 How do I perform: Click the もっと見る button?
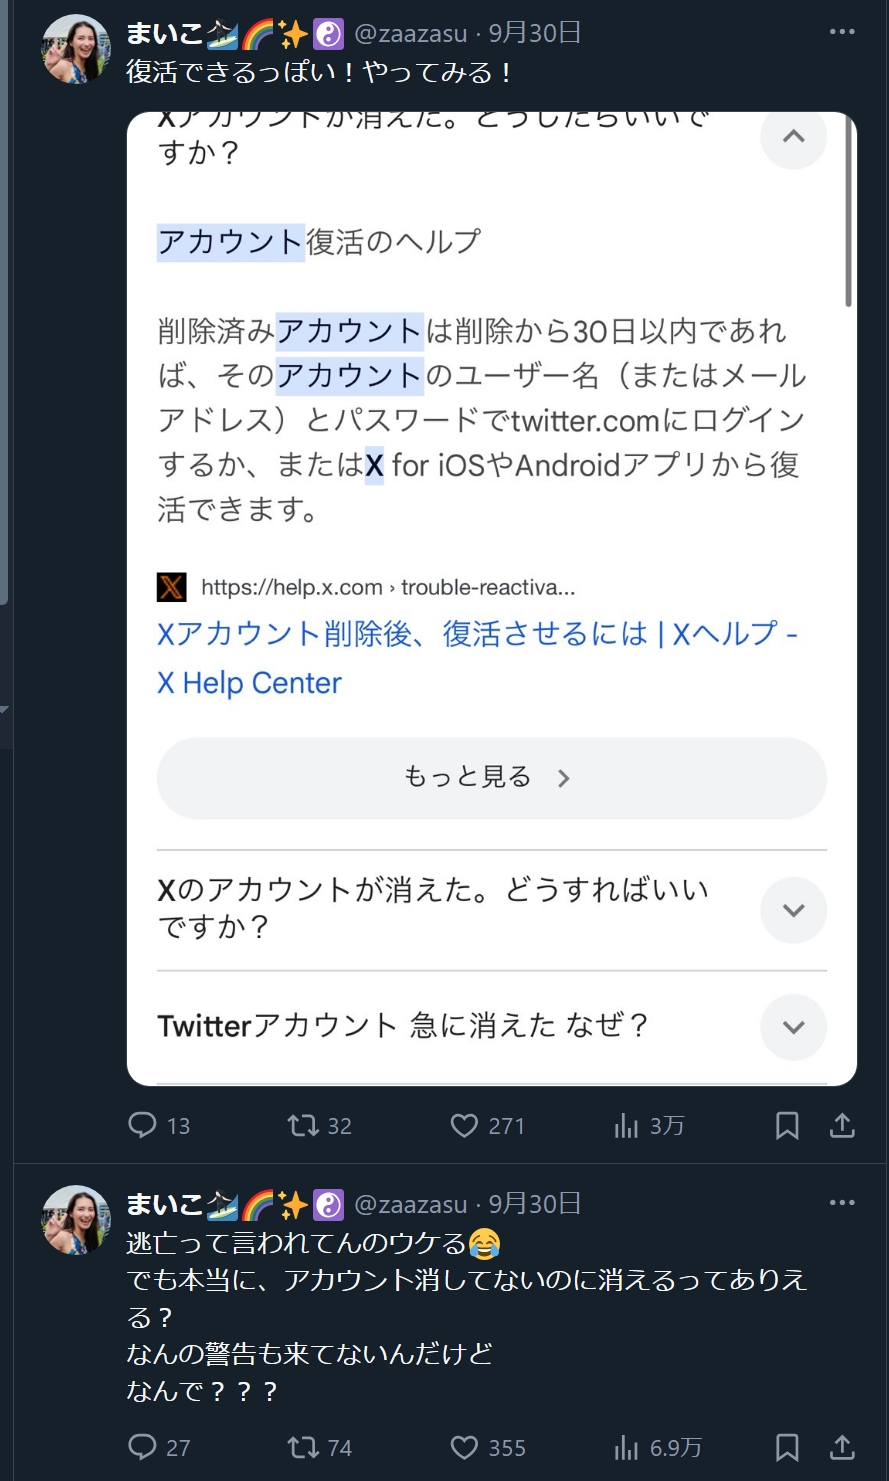pos(491,778)
